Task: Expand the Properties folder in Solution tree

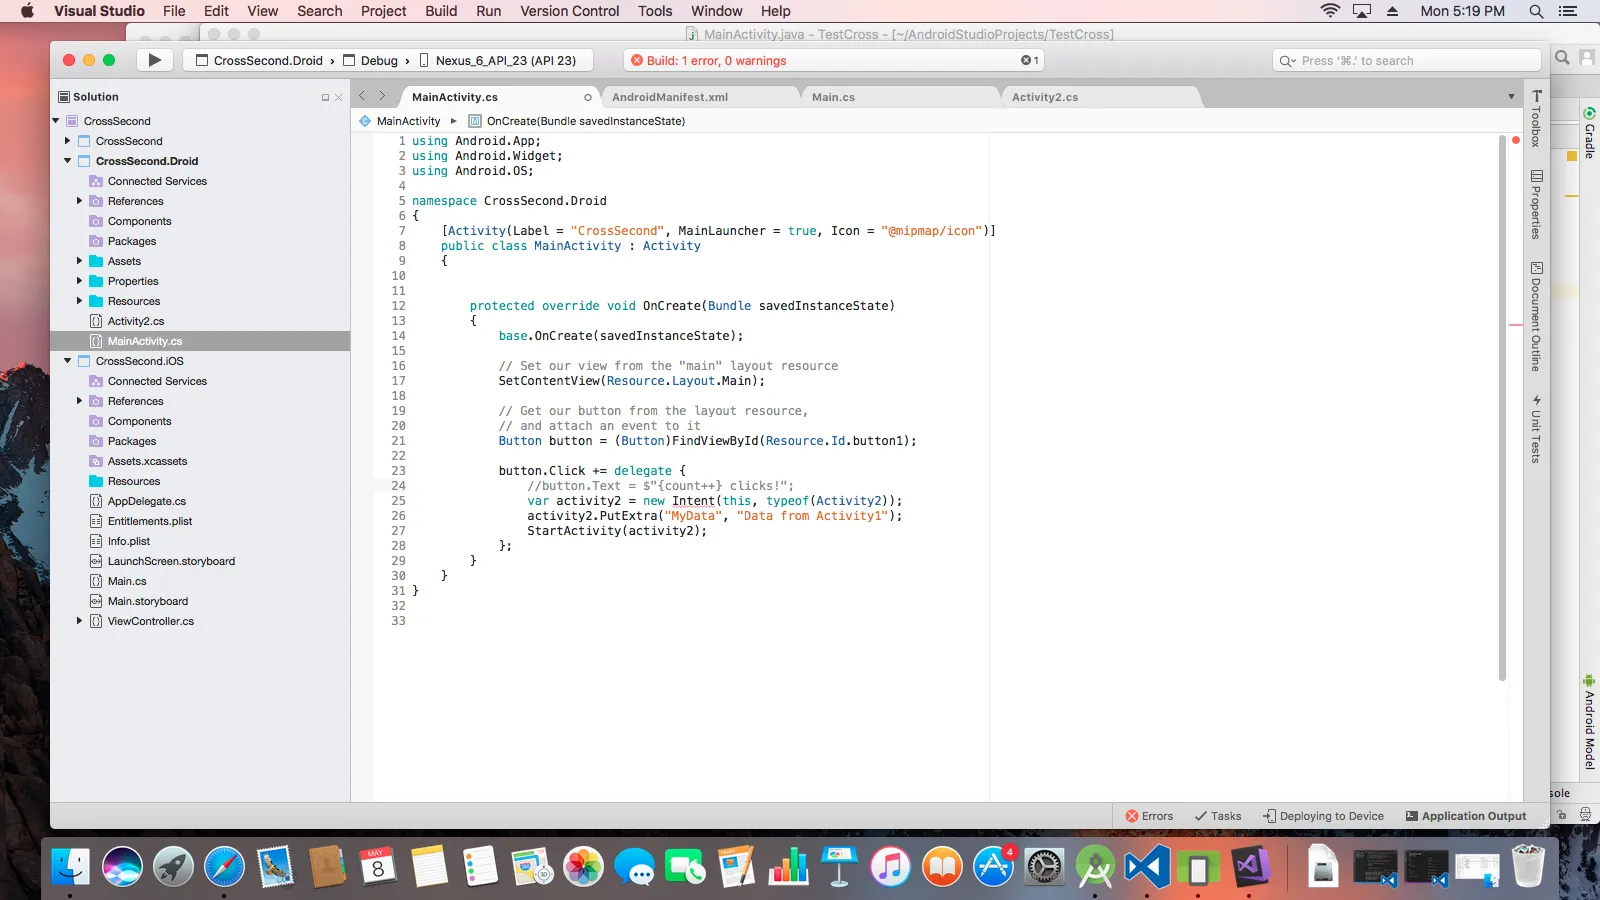Action: pos(80,281)
